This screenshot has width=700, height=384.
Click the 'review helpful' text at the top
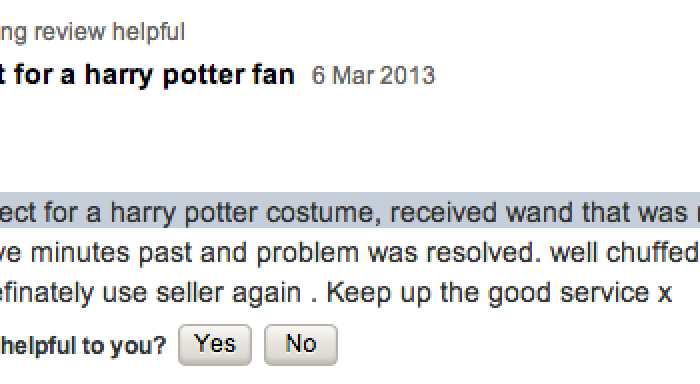pos(109,32)
